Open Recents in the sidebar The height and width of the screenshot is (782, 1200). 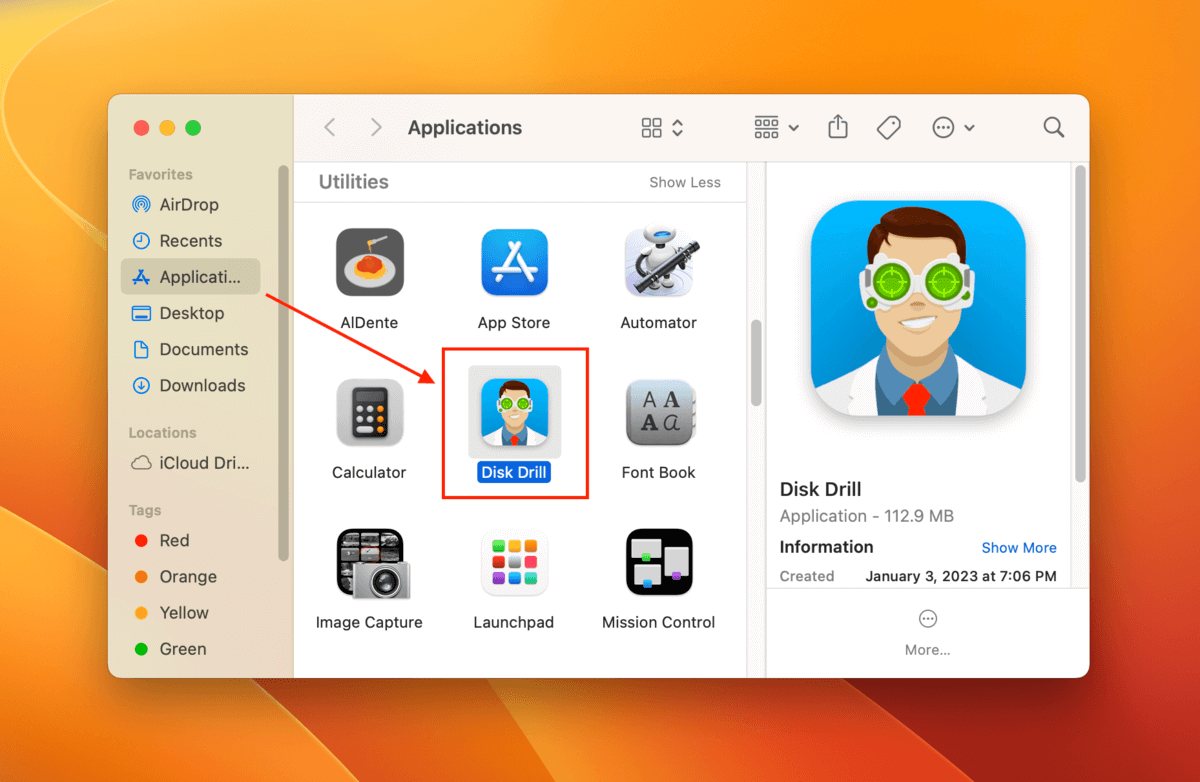[190, 241]
